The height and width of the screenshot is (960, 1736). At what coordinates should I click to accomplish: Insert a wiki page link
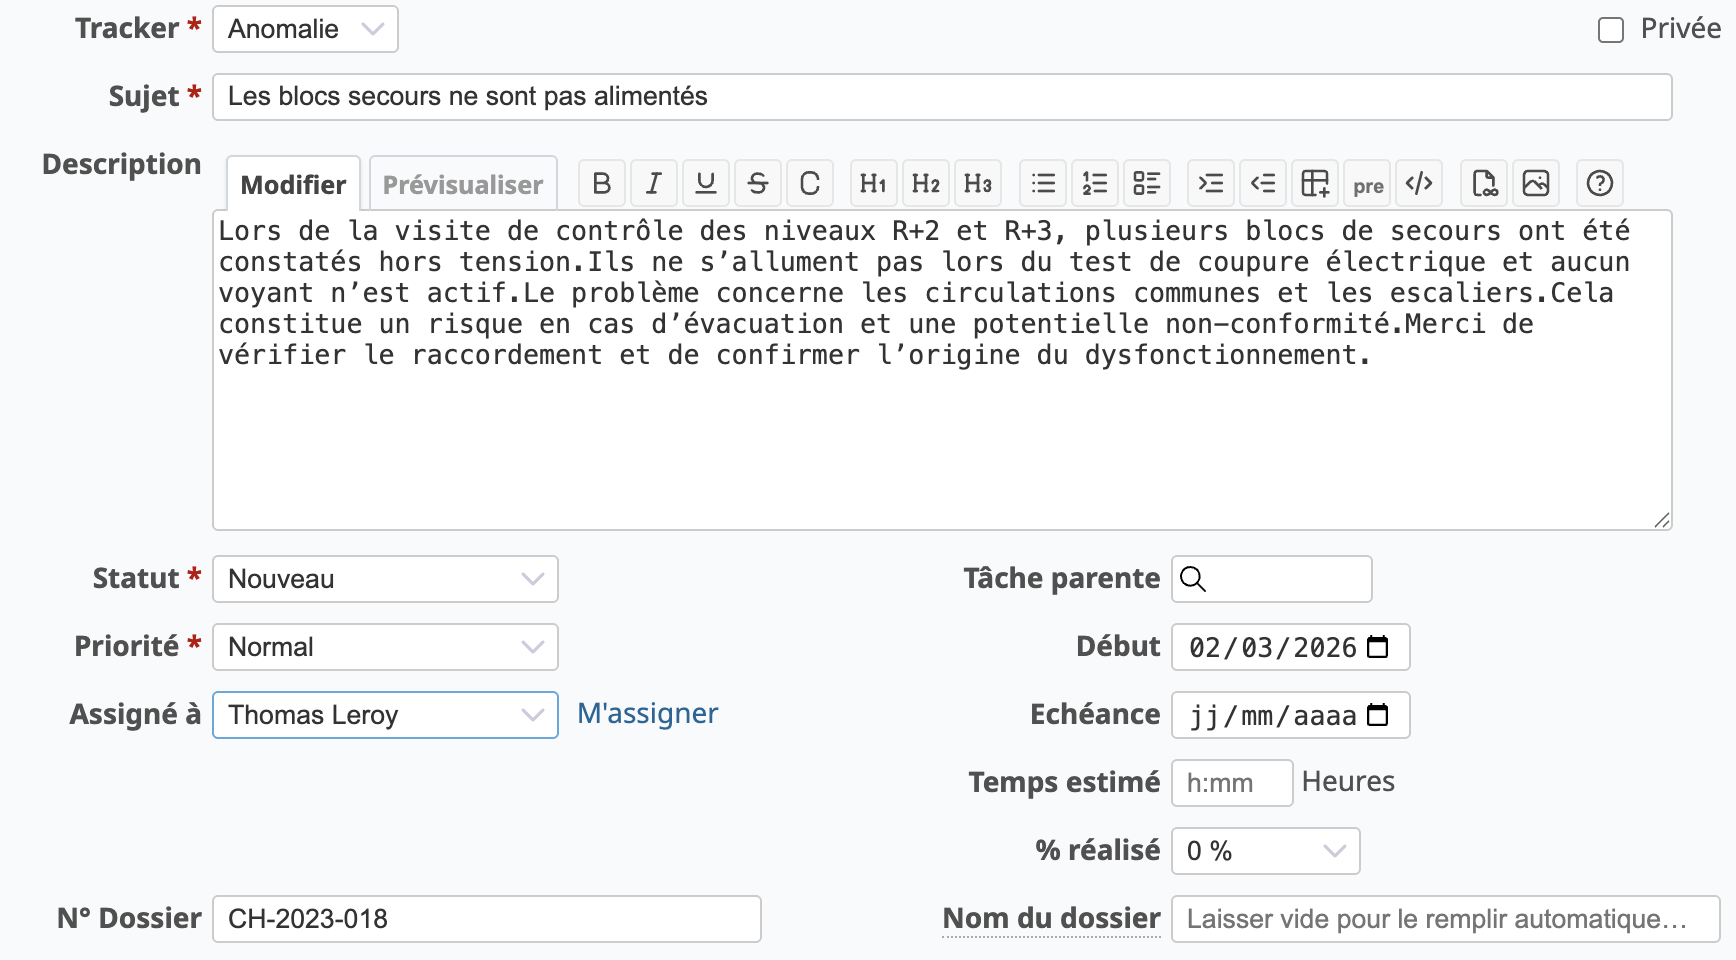pyautogui.click(x=1485, y=184)
